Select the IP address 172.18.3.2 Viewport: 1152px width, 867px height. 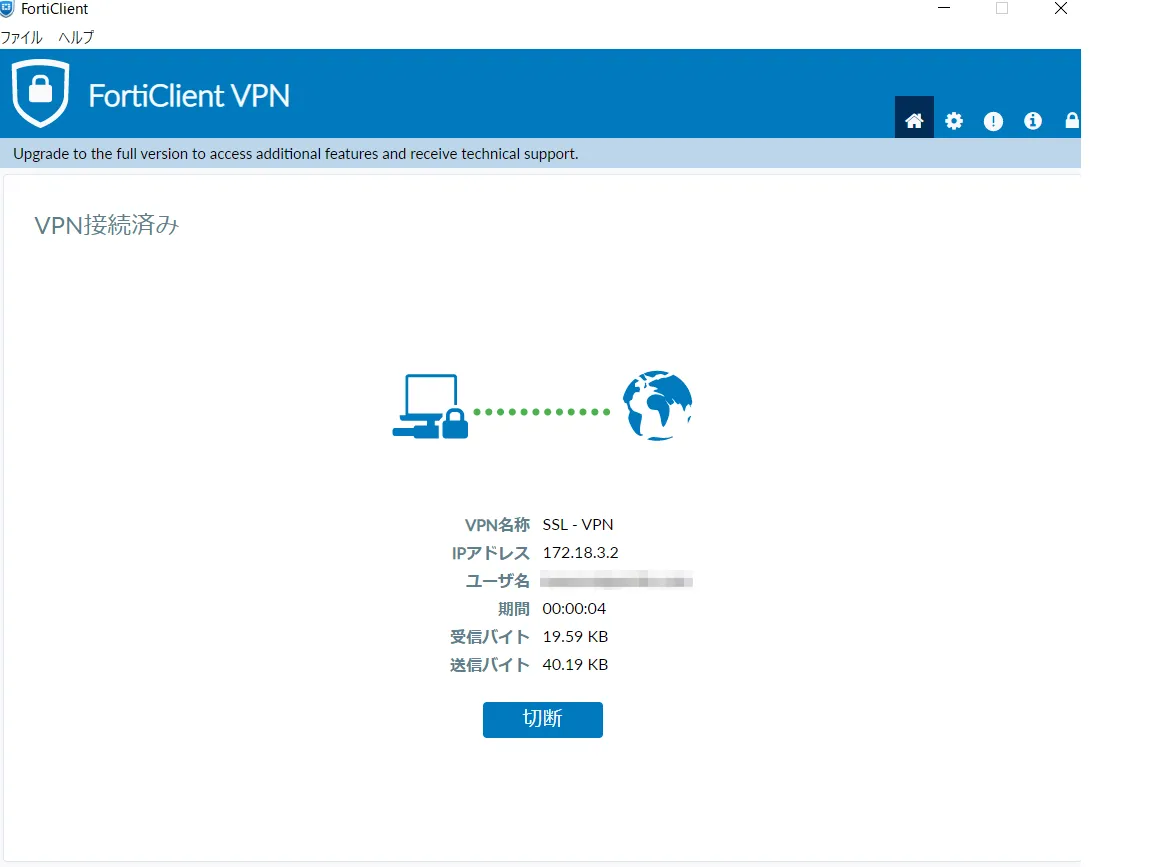(x=580, y=553)
